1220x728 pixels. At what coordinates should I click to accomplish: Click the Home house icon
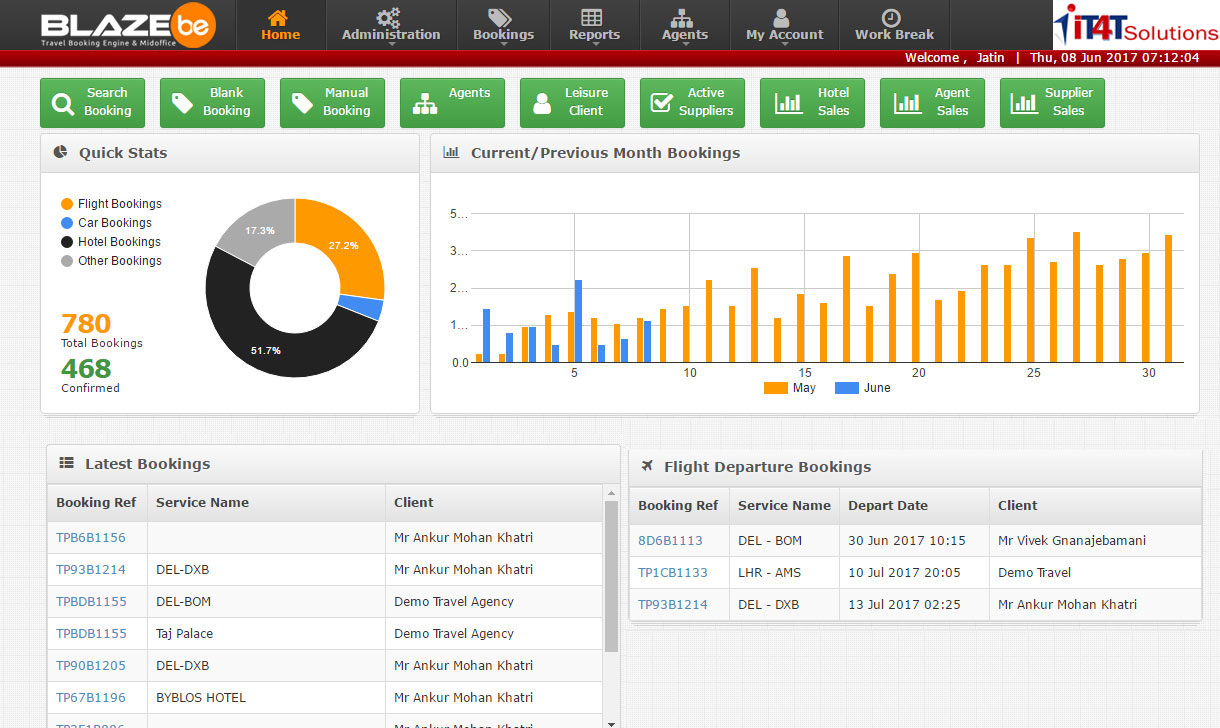pyautogui.click(x=280, y=16)
